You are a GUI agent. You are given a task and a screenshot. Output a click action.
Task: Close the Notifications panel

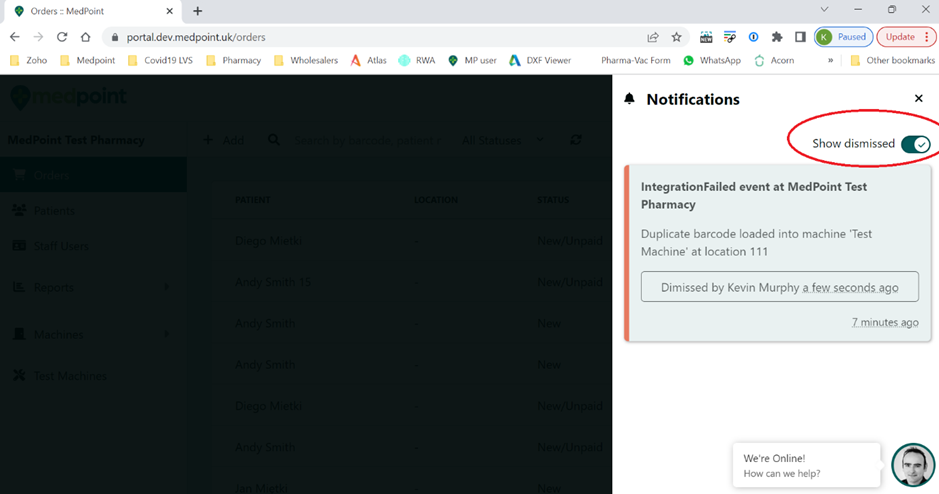(x=919, y=98)
